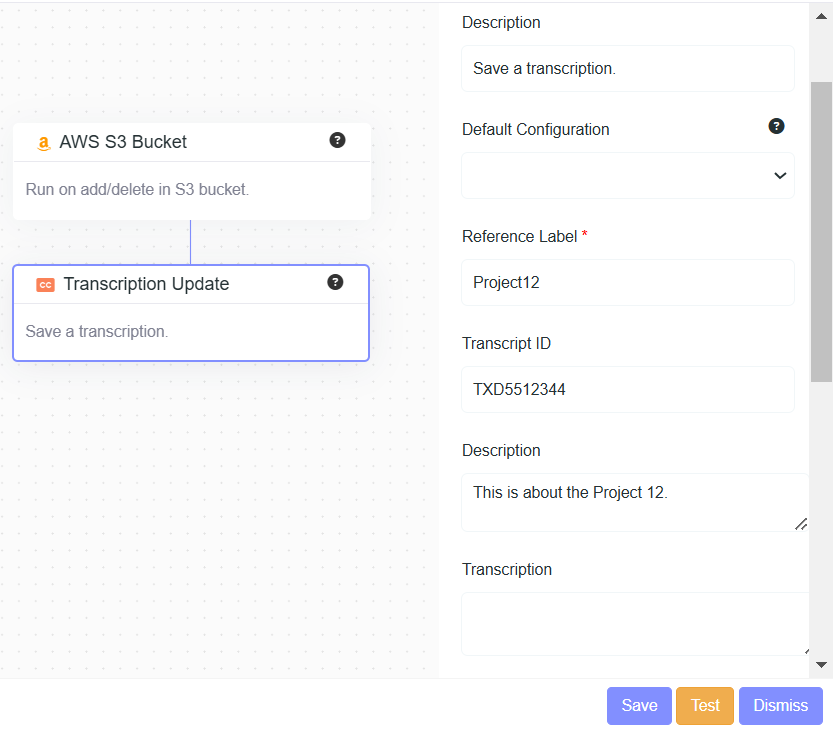833x733 pixels.
Task: Focus the Reference Label field containing Project12
Action: pyautogui.click(x=628, y=283)
